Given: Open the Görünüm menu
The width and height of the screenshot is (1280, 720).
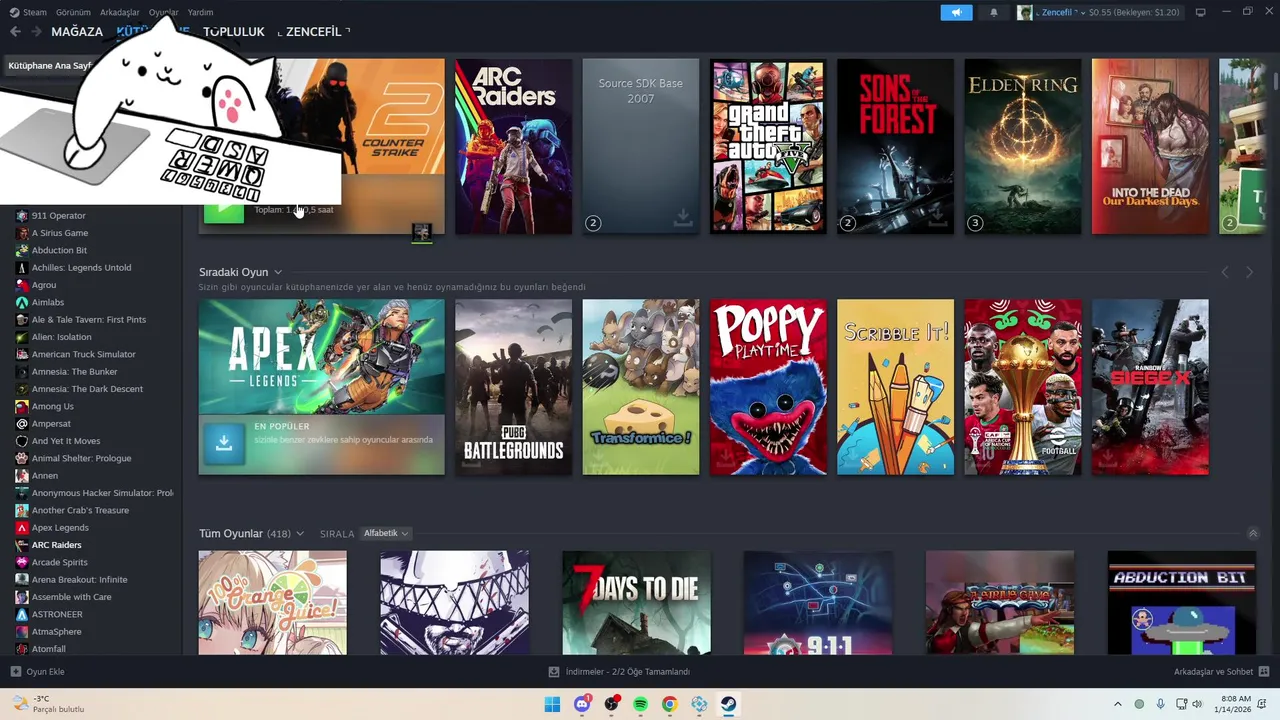Looking at the screenshot, I should [73, 13].
